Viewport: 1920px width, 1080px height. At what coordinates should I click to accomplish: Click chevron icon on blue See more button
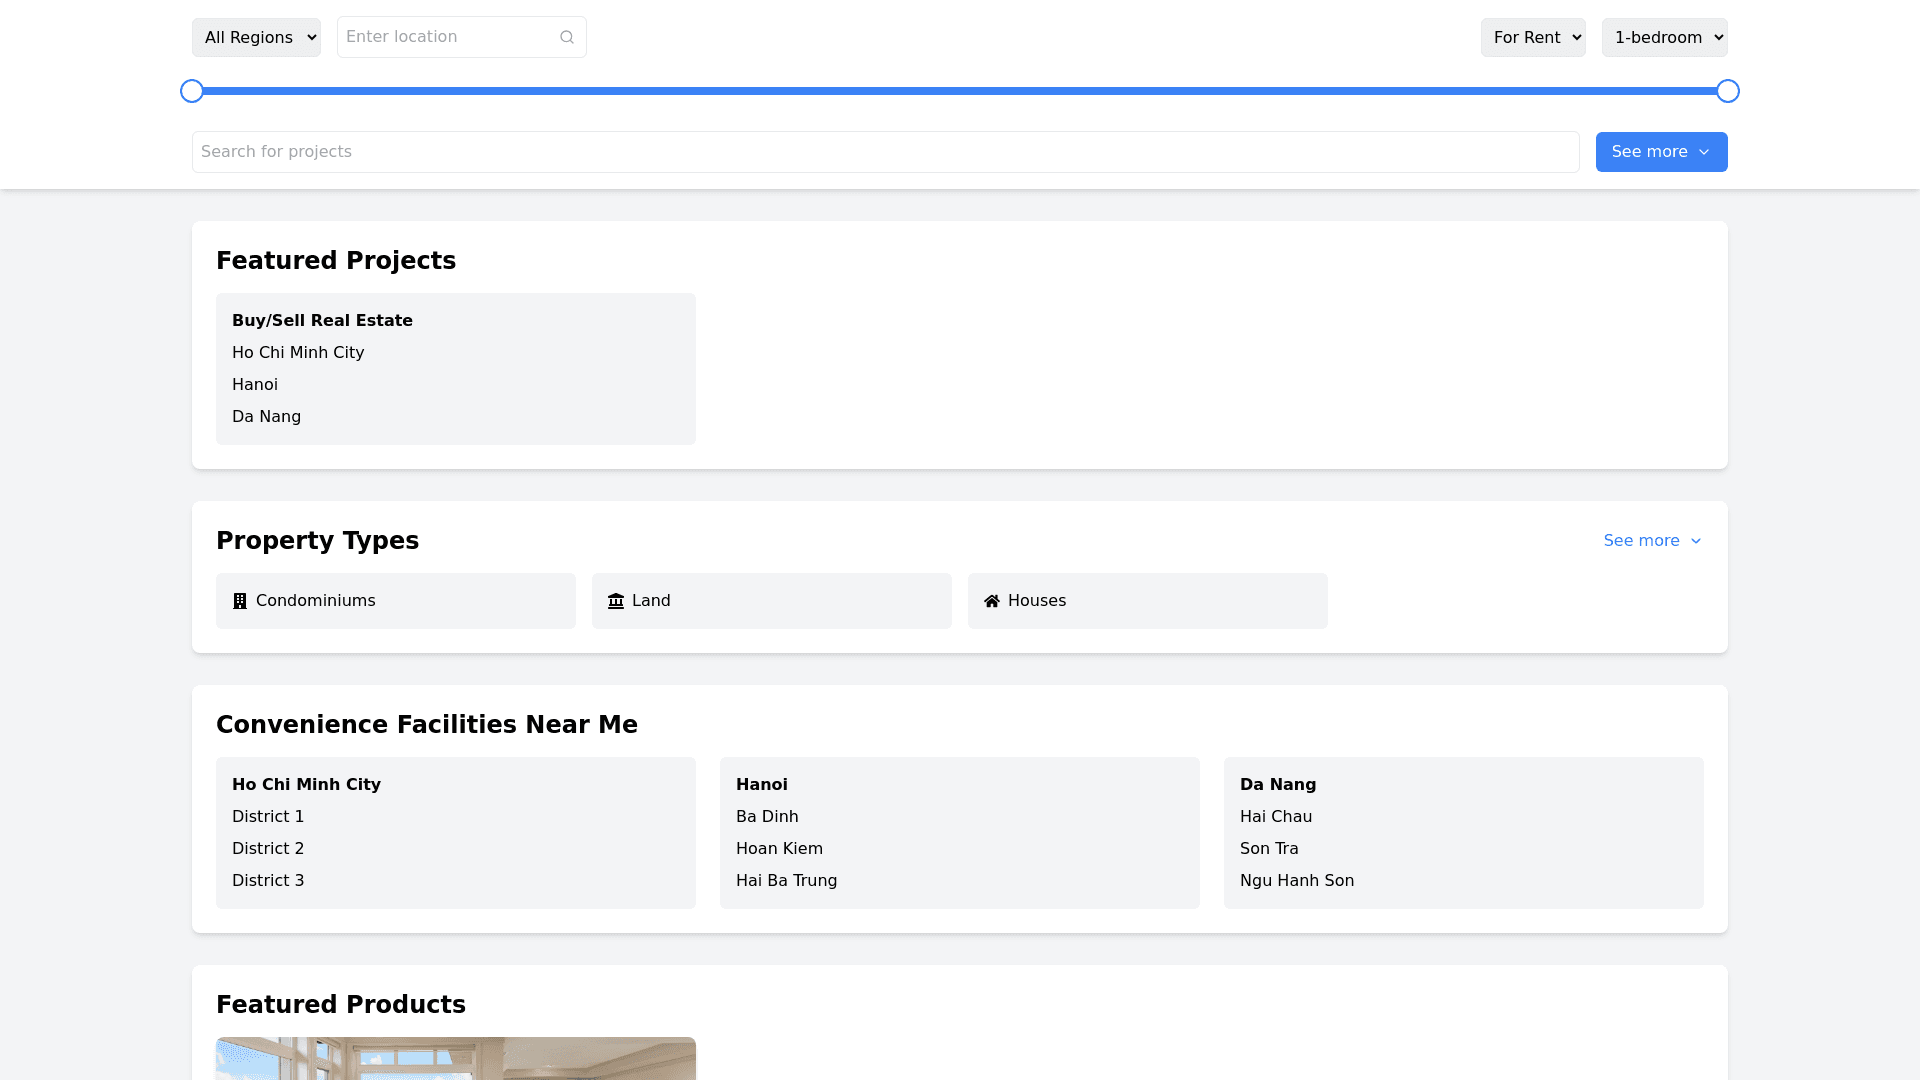coord(1704,152)
